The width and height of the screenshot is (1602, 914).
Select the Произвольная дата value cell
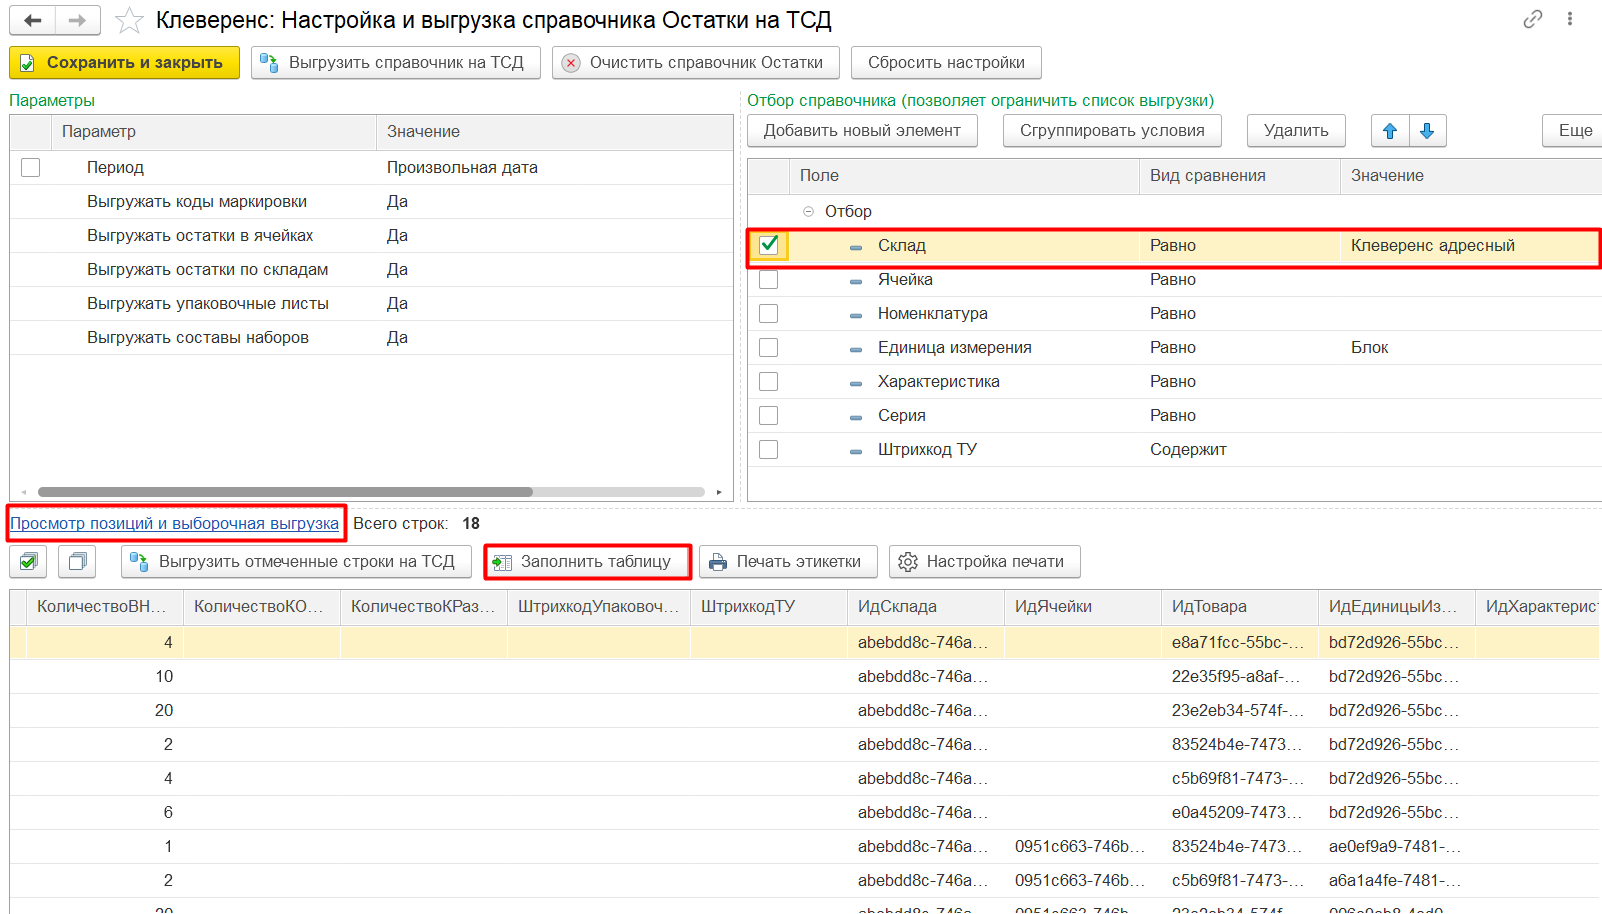[x=555, y=167]
